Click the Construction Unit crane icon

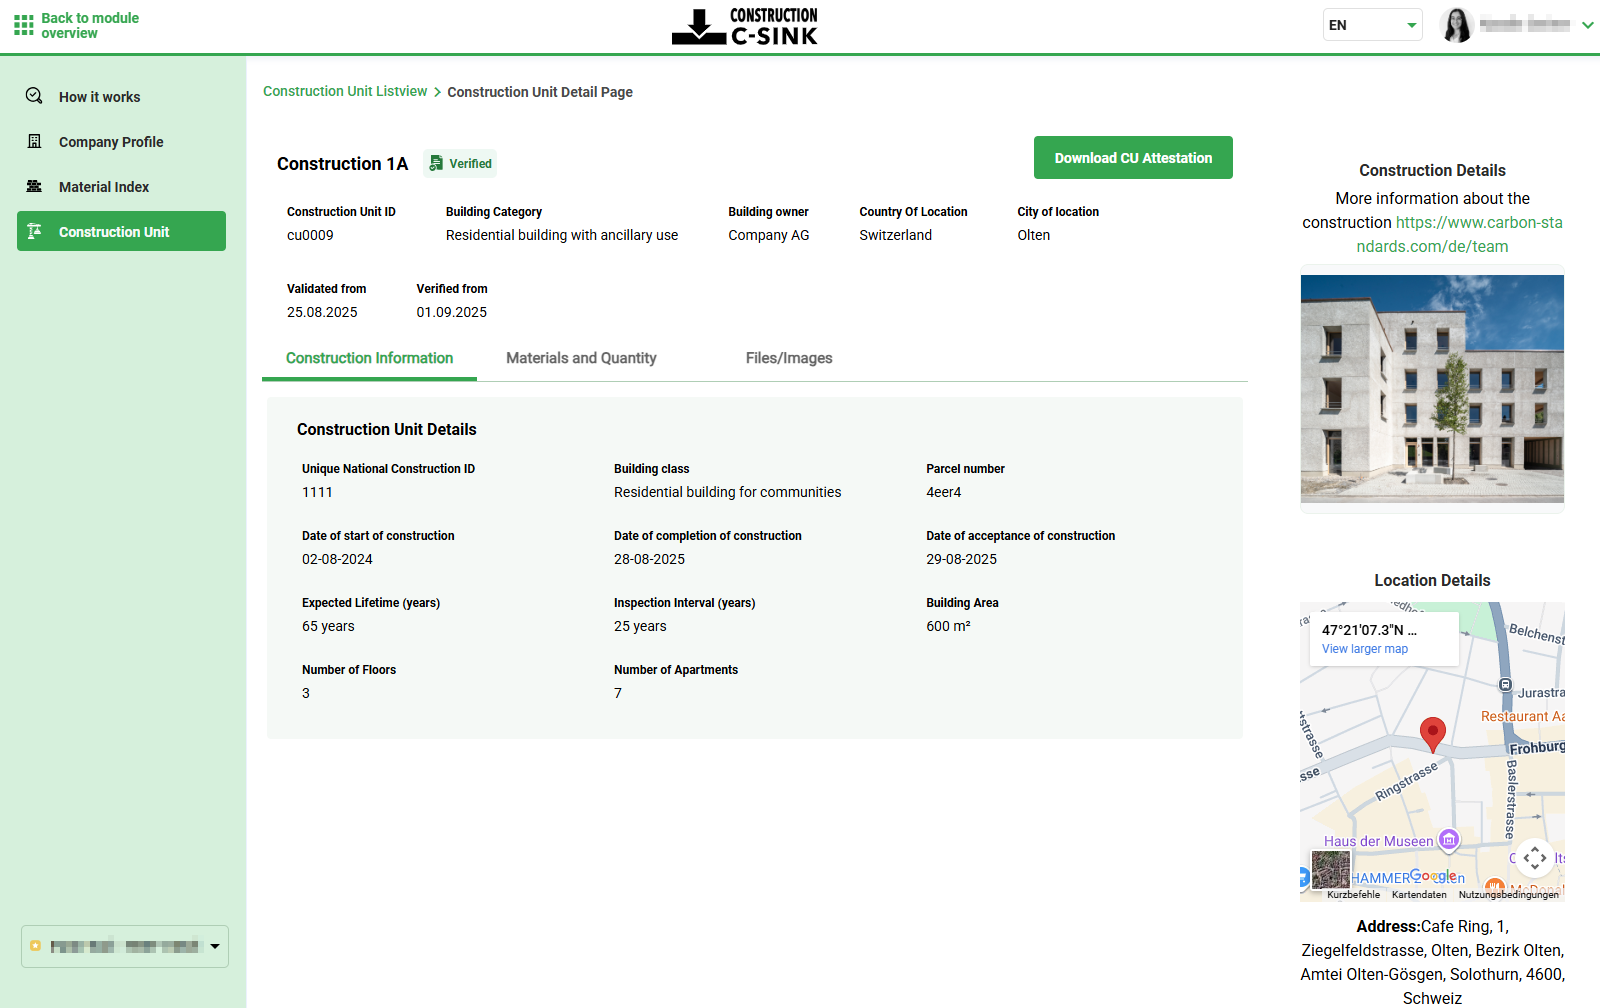(x=34, y=231)
